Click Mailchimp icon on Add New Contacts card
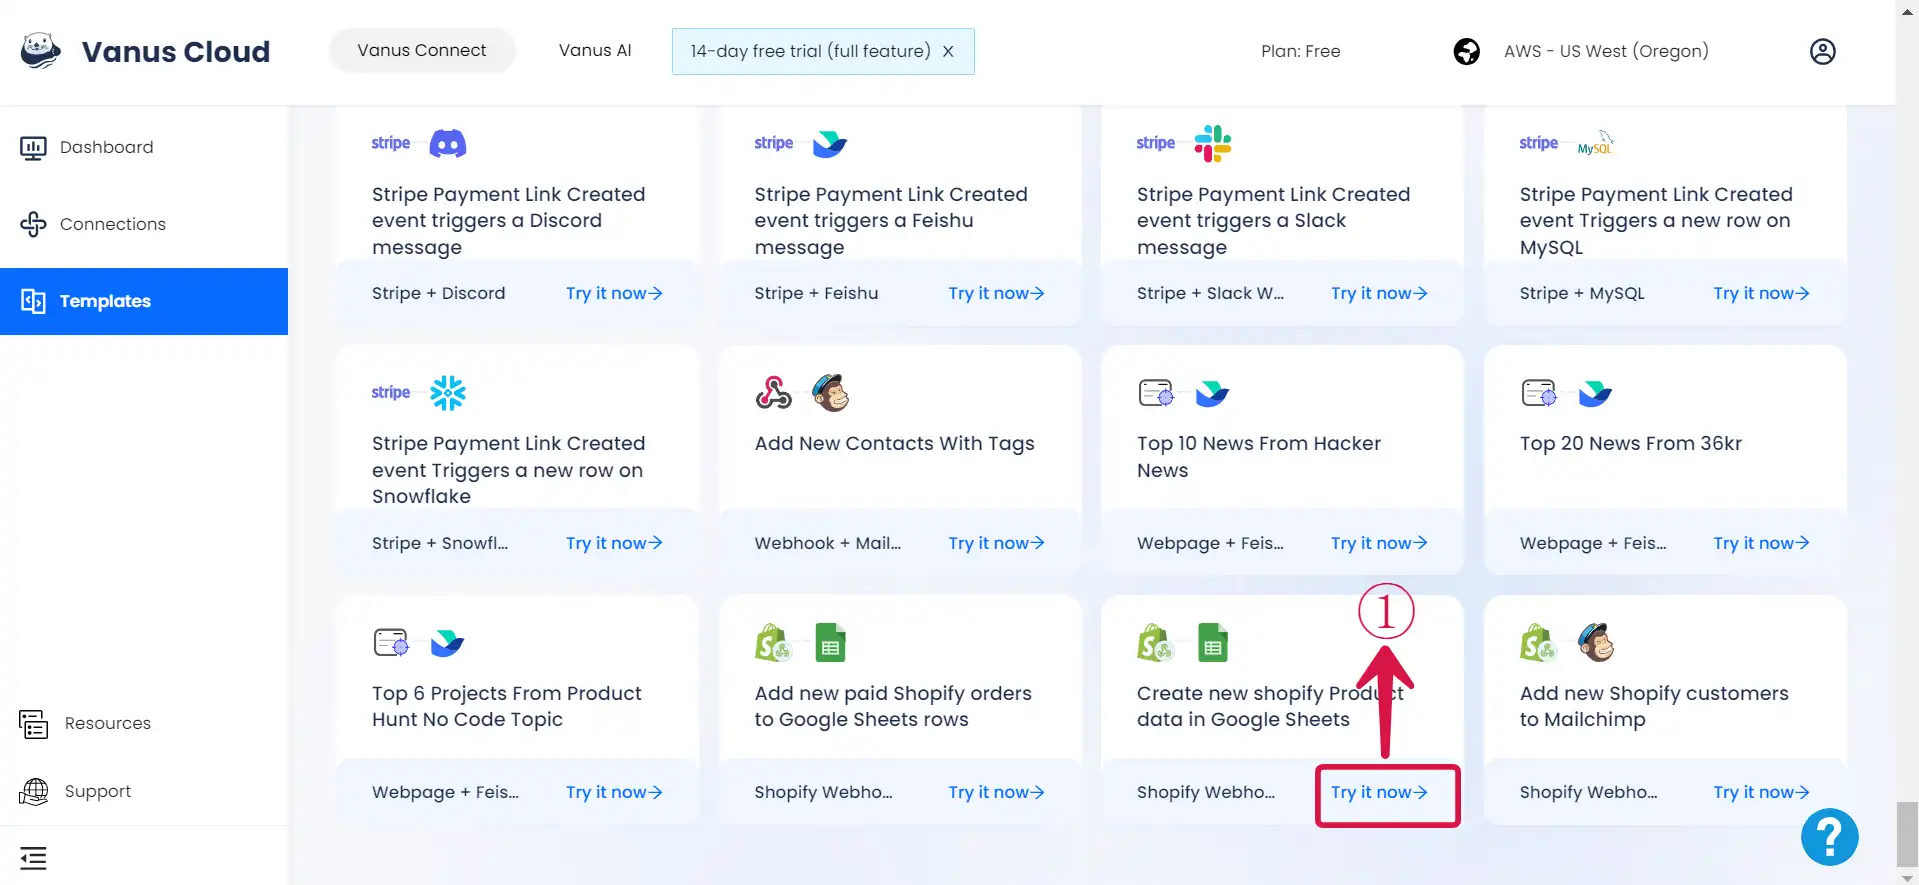Screen dimensions: 1919x885 click(x=830, y=393)
